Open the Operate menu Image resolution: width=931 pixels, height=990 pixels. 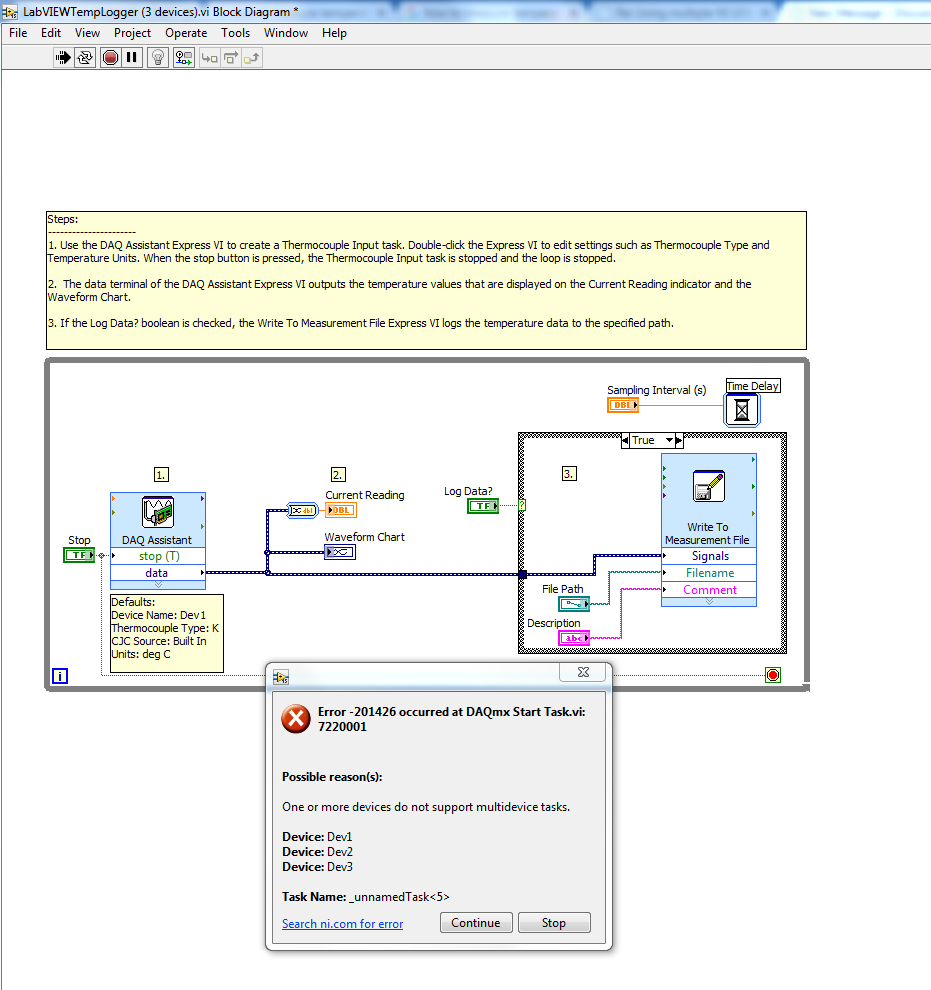tap(186, 33)
